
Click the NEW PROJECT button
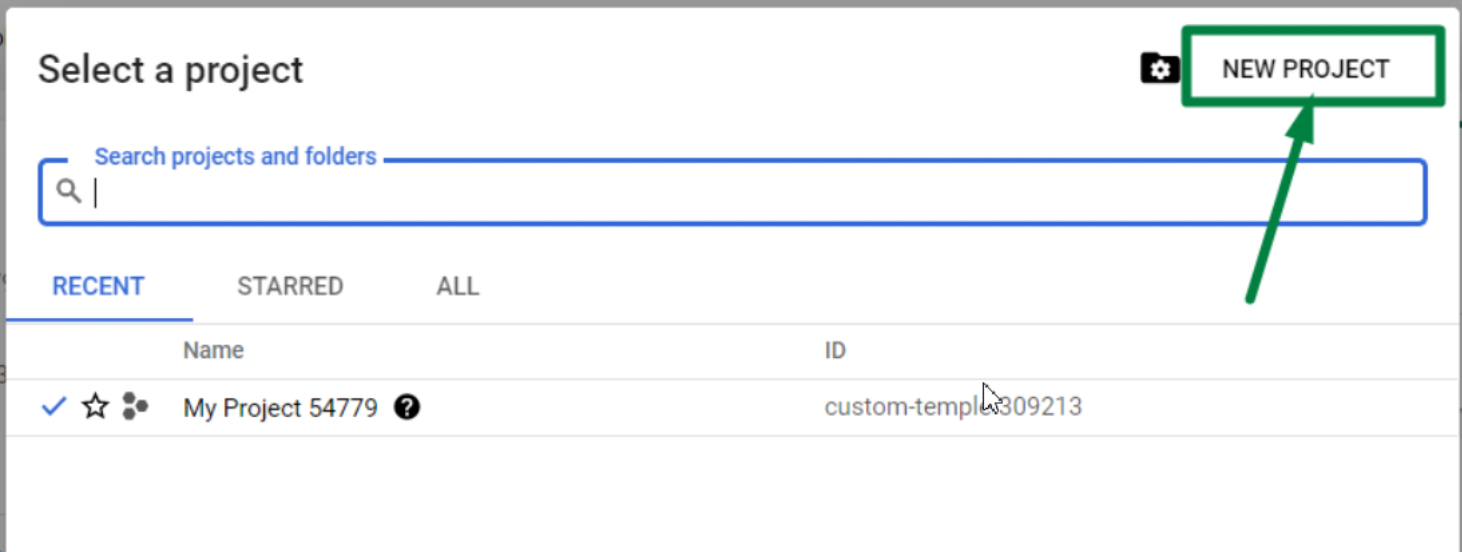(1306, 69)
